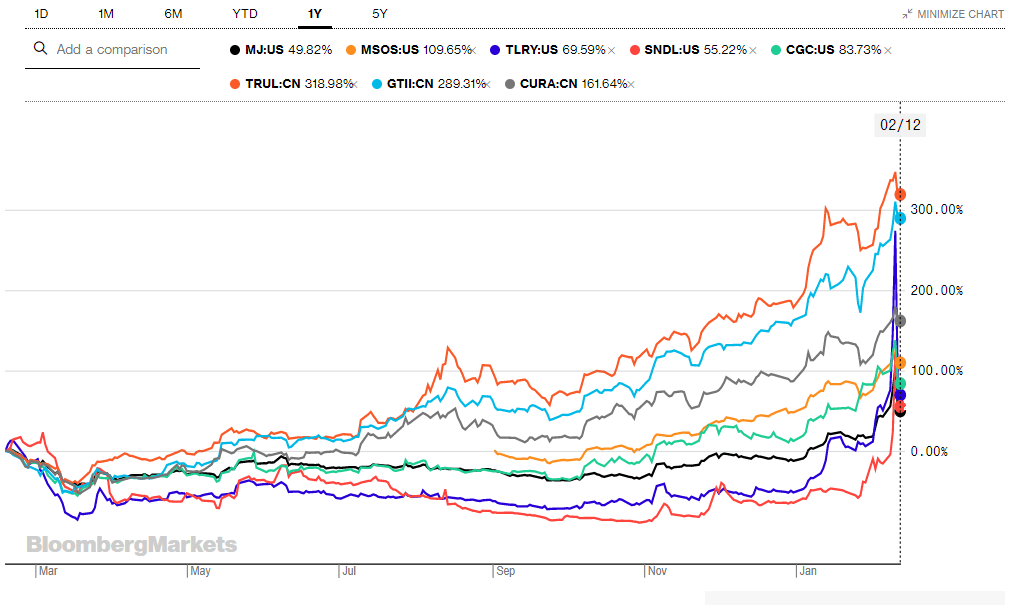Click the orange MSOS:US legend dot
The height and width of the screenshot is (605, 1016).
351,50
